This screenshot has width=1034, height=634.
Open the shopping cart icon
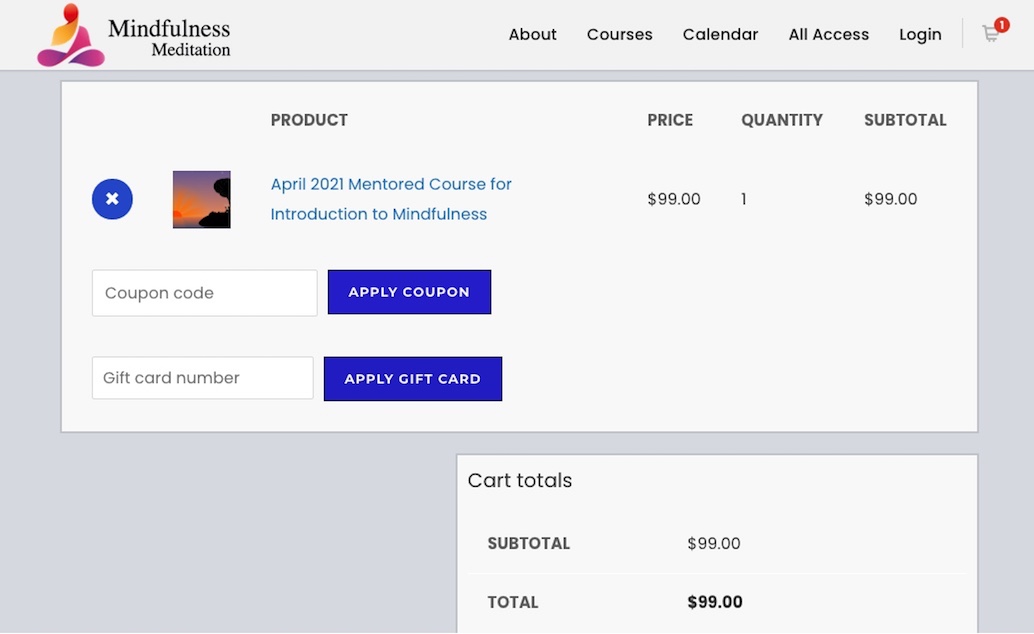[990, 34]
